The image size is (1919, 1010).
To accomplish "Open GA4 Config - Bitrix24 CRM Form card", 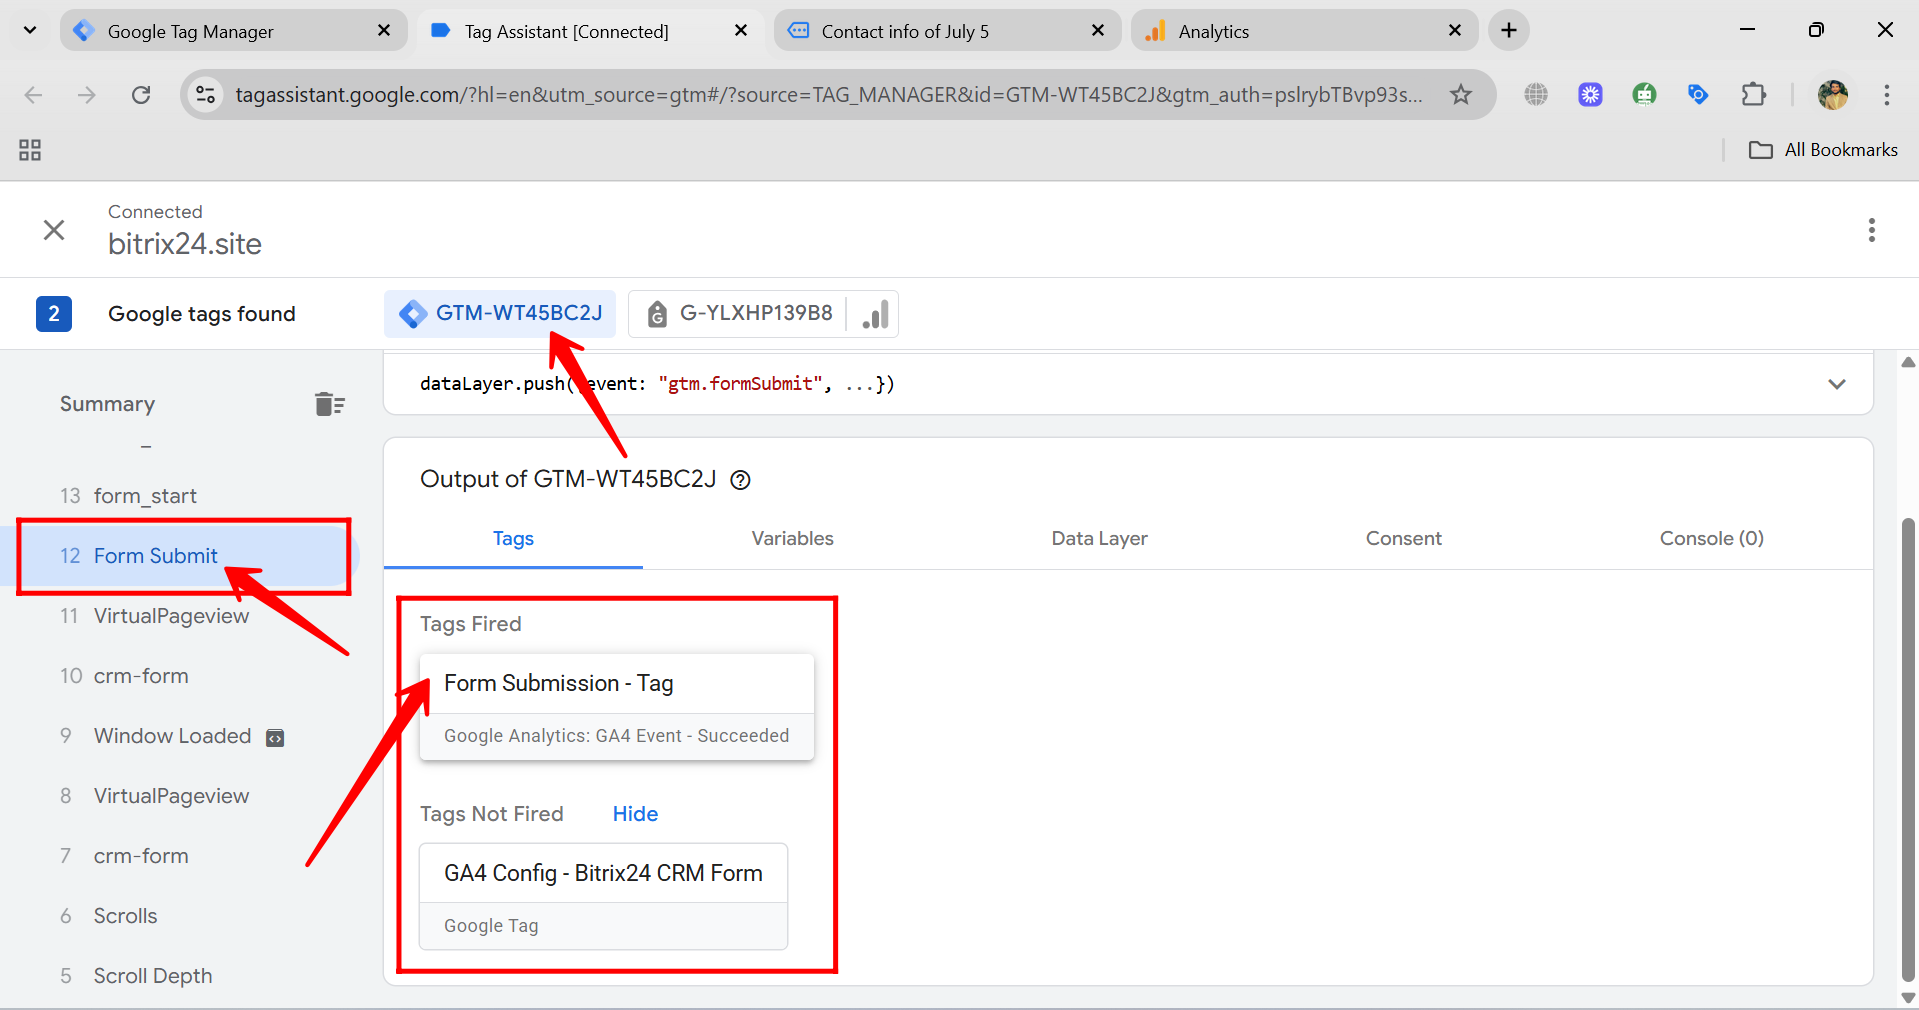I will (x=604, y=897).
